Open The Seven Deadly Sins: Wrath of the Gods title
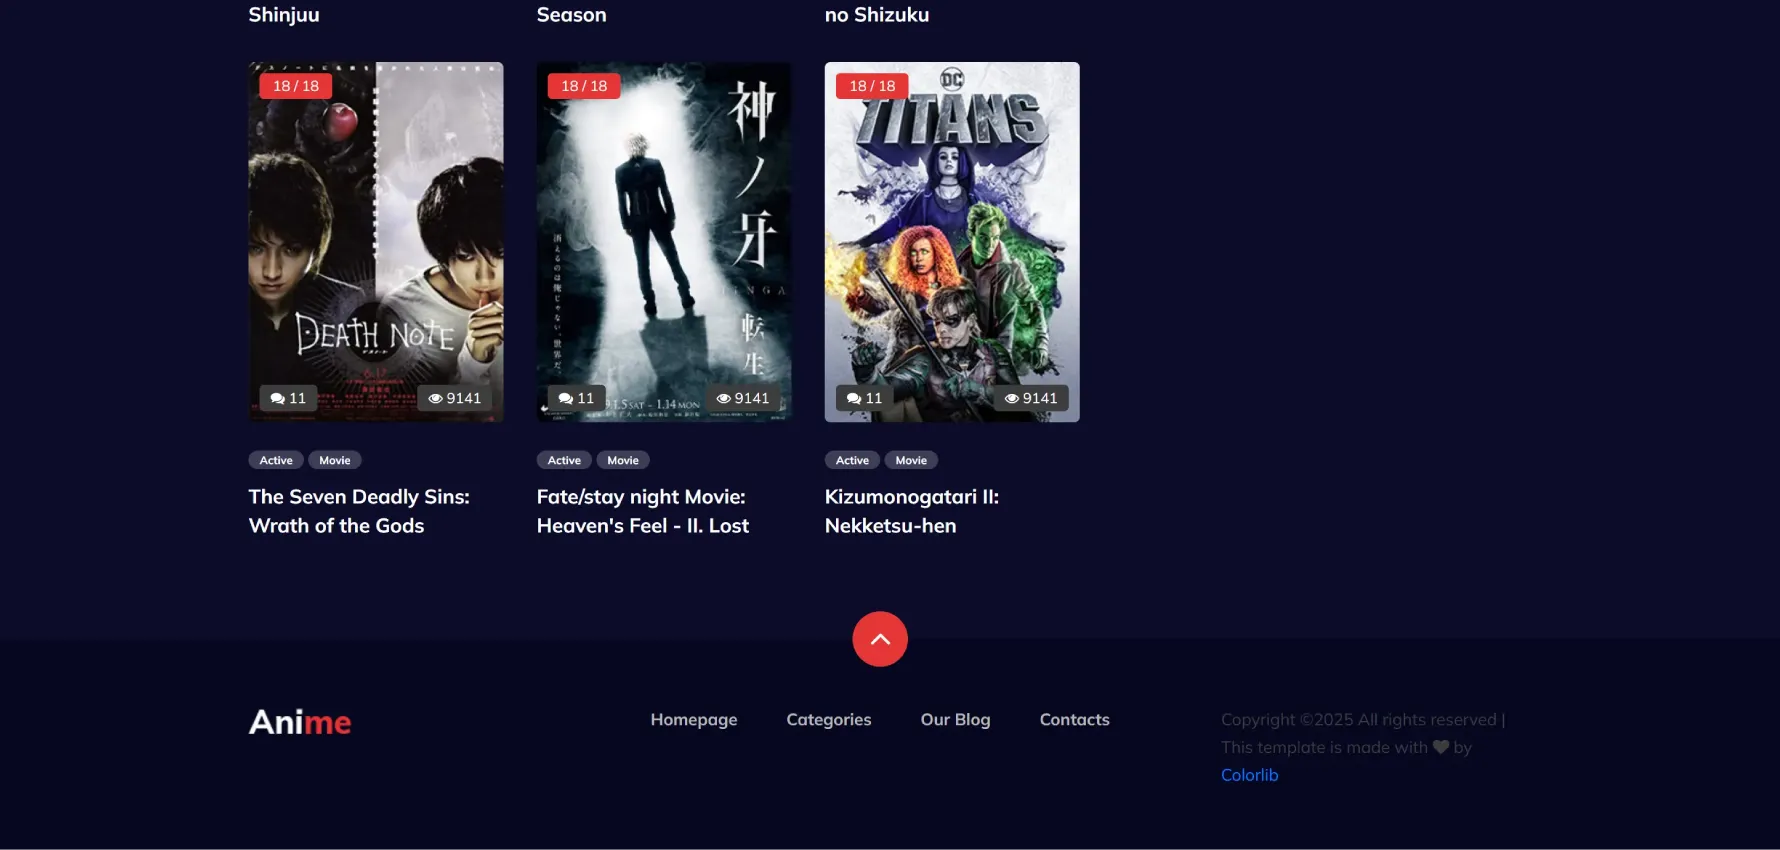Image resolution: width=1780 pixels, height=850 pixels. pos(359,511)
